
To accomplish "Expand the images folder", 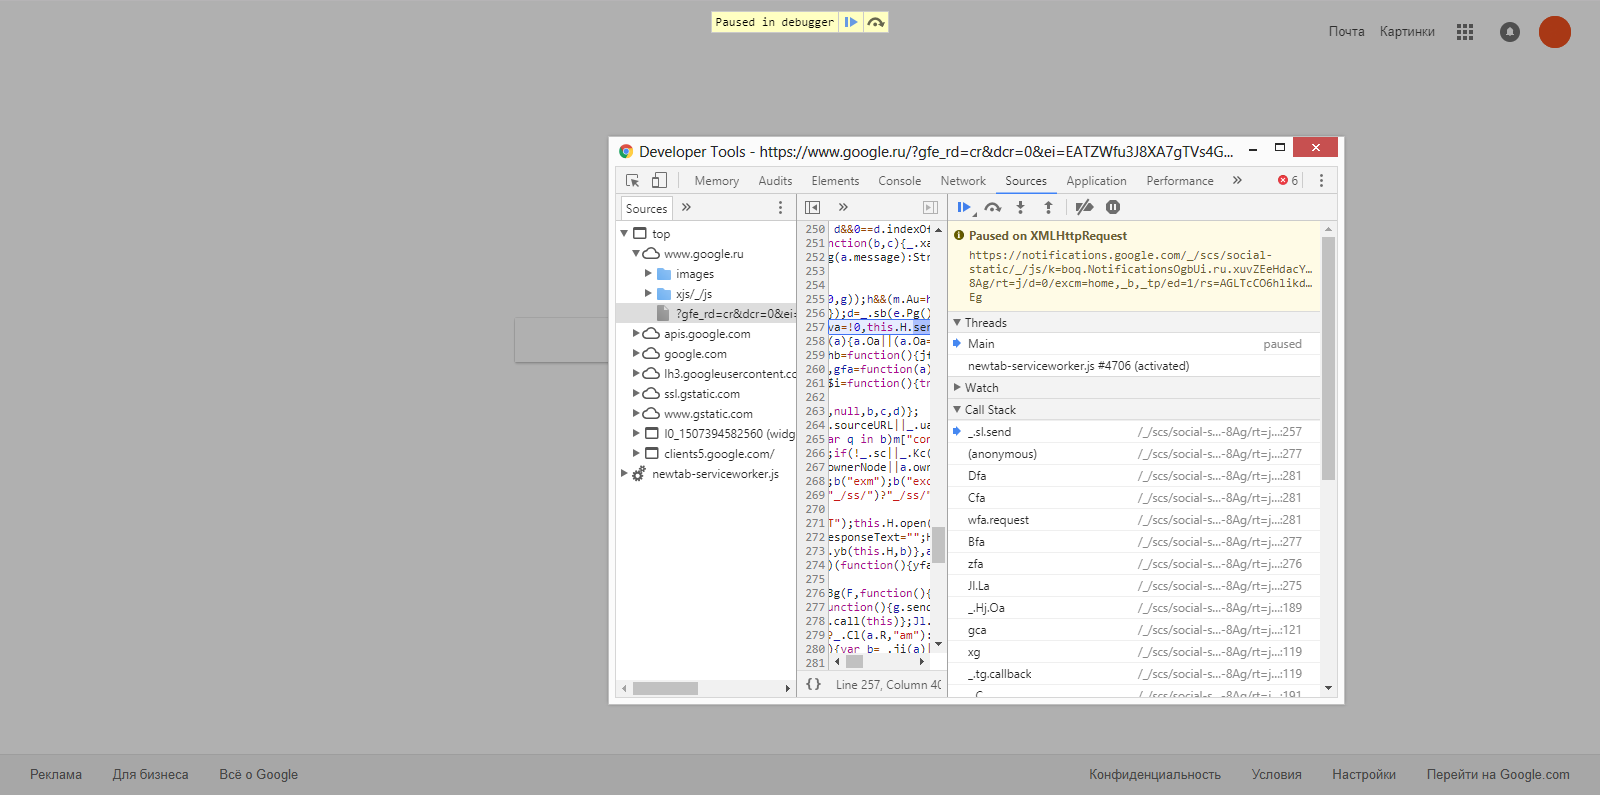I will [648, 274].
